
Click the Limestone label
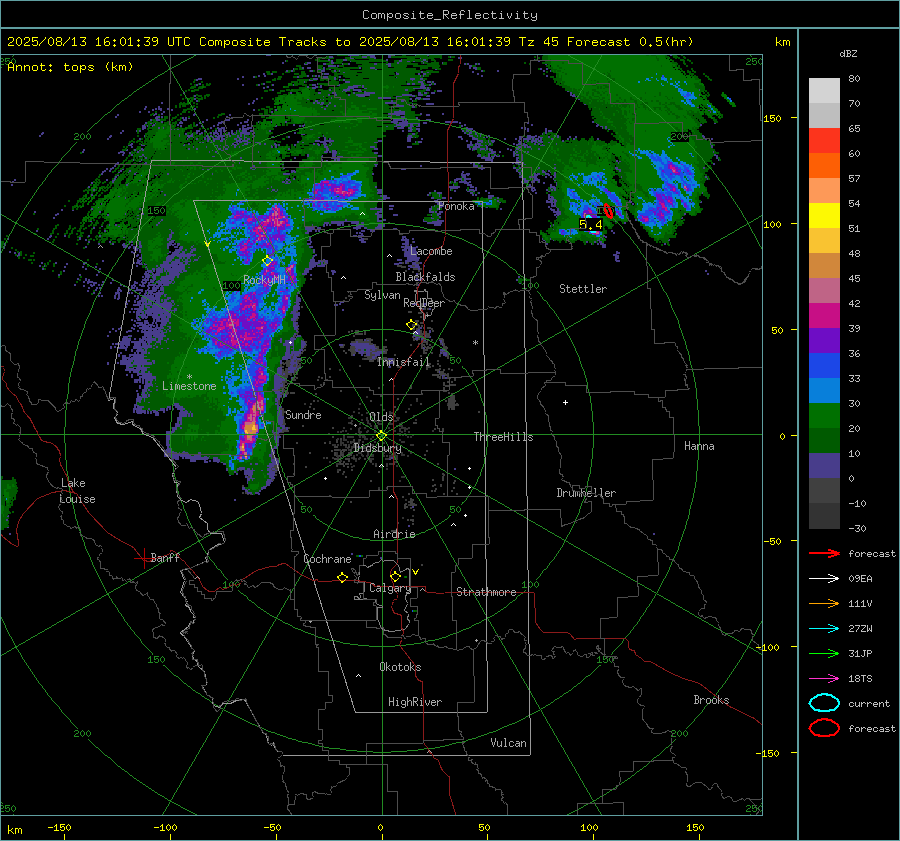point(189,386)
